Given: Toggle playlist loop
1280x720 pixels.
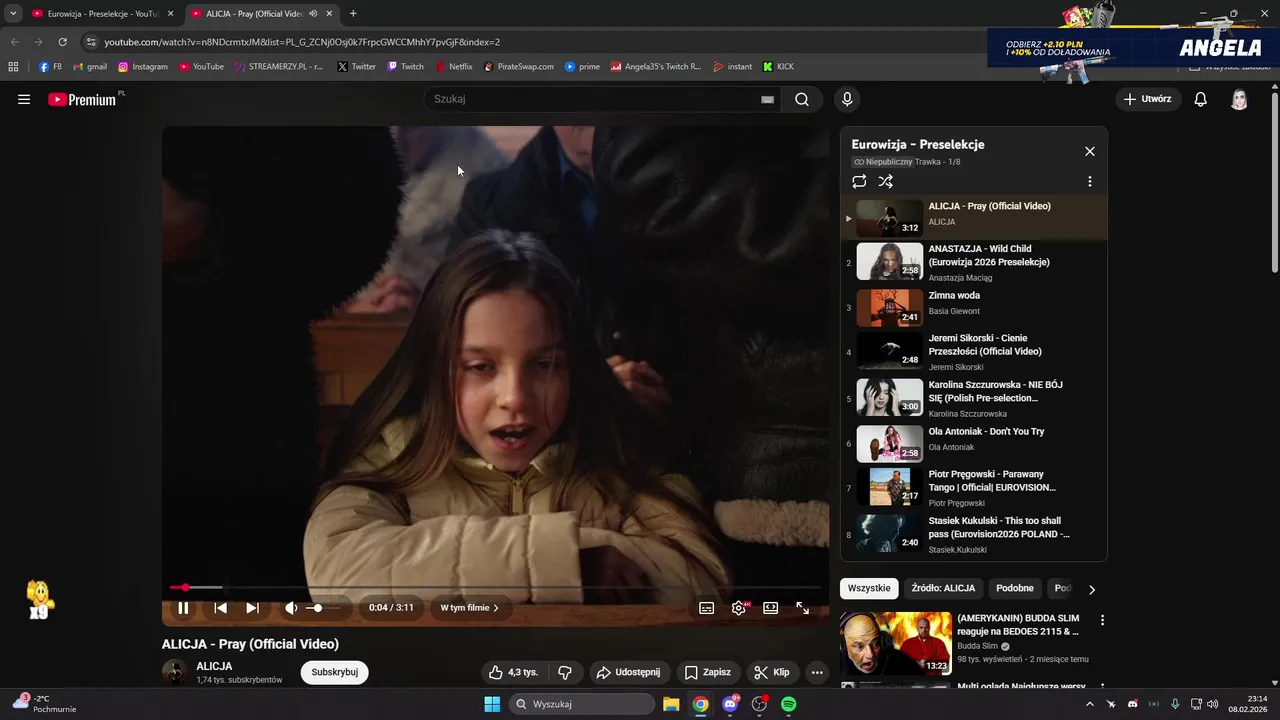Looking at the screenshot, I should [859, 181].
